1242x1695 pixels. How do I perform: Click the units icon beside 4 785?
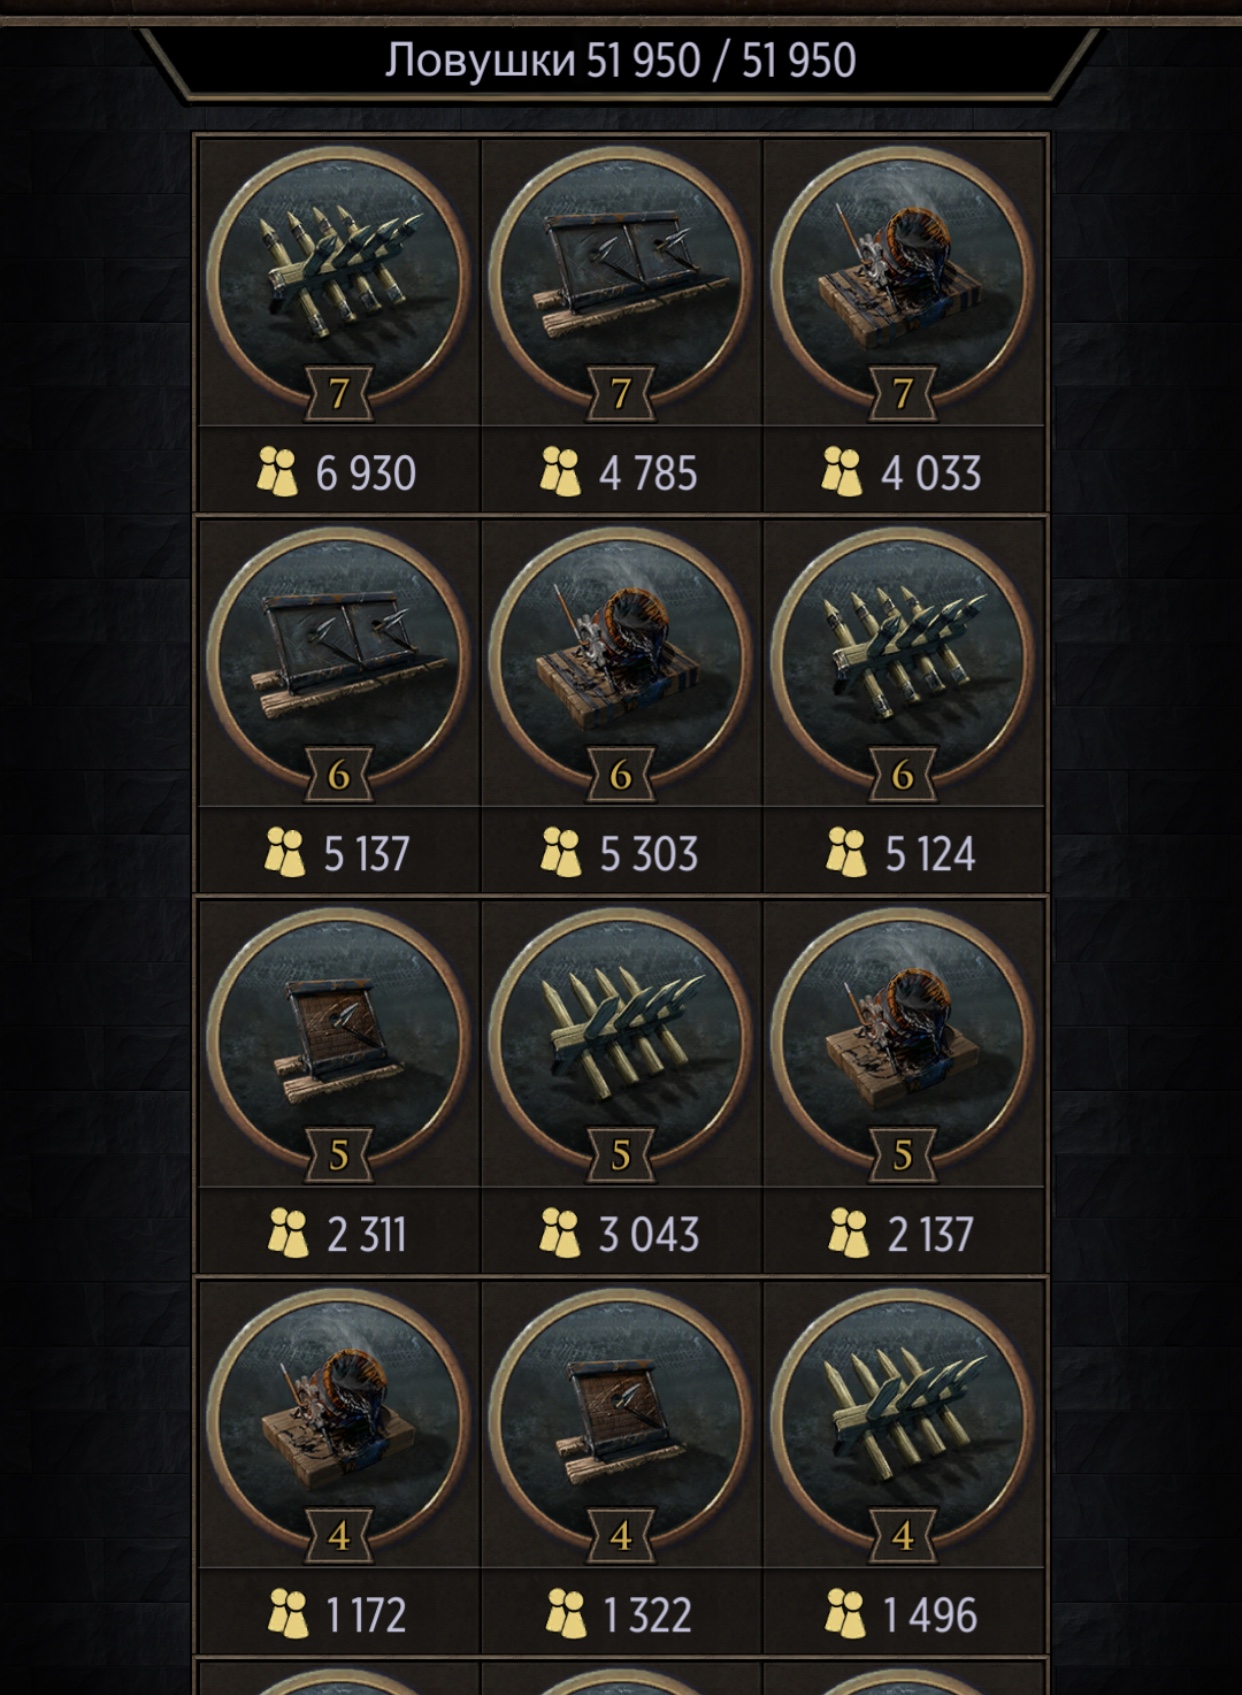coord(560,471)
